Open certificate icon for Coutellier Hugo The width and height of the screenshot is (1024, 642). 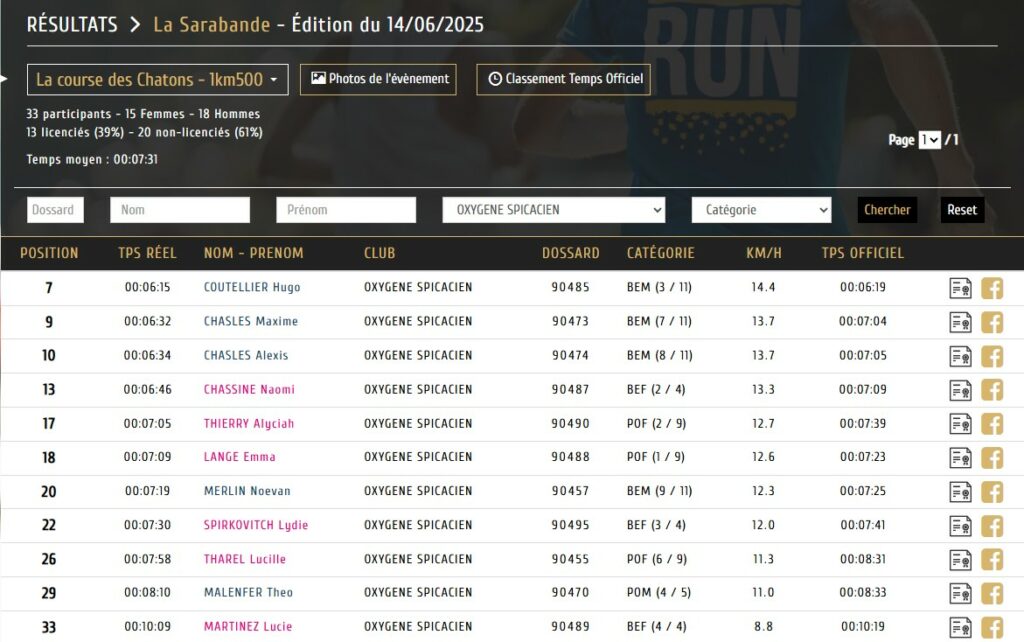(960, 288)
